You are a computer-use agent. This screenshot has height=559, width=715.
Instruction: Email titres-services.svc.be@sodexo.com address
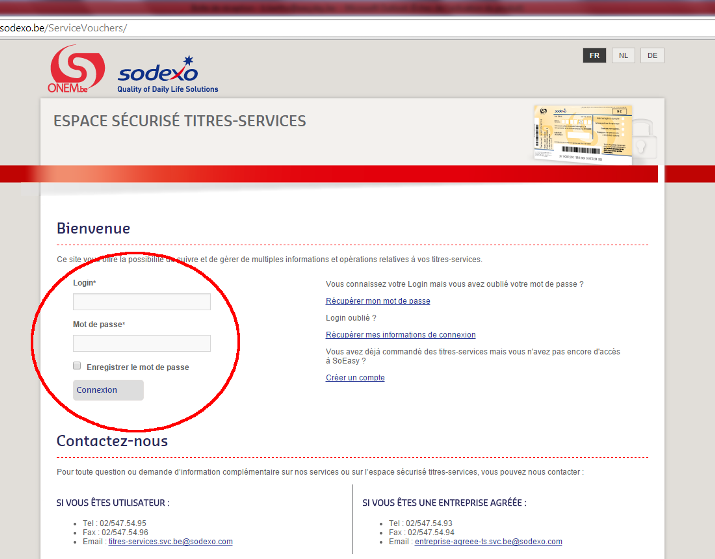tap(171, 541)
